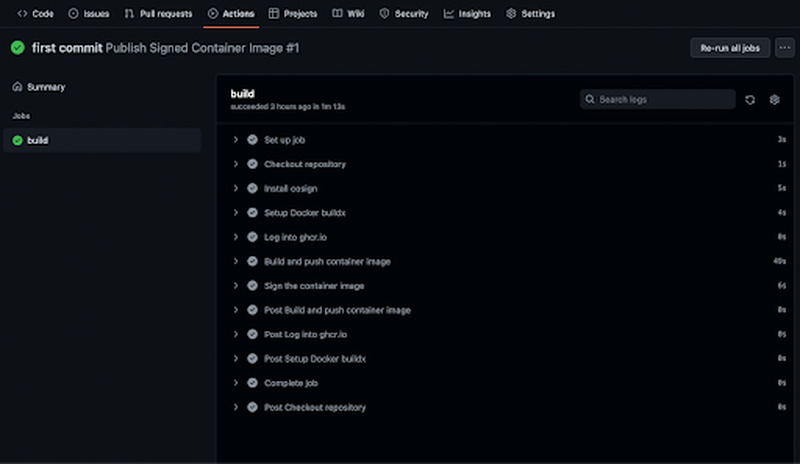This screenshot has height=464, width=800.
Task: Expand the Complete job step
Action: [x=236, y=383]
